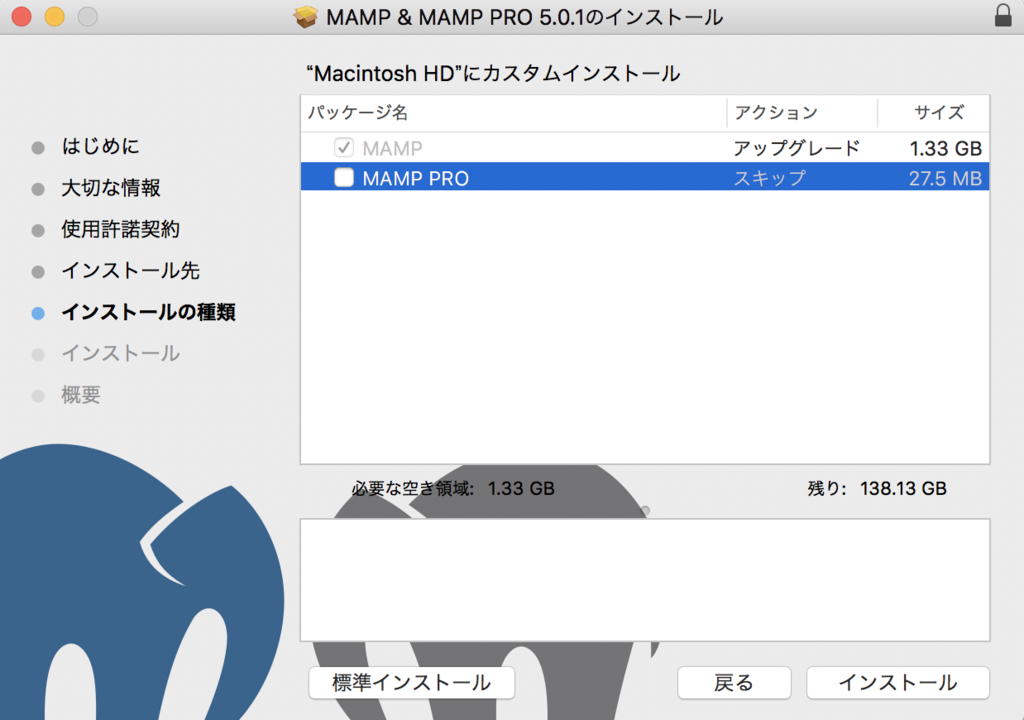Click the アップグレード action cell
This screenshot has height=720, width=1024.
pyautogui.click(x=796, y=148)
